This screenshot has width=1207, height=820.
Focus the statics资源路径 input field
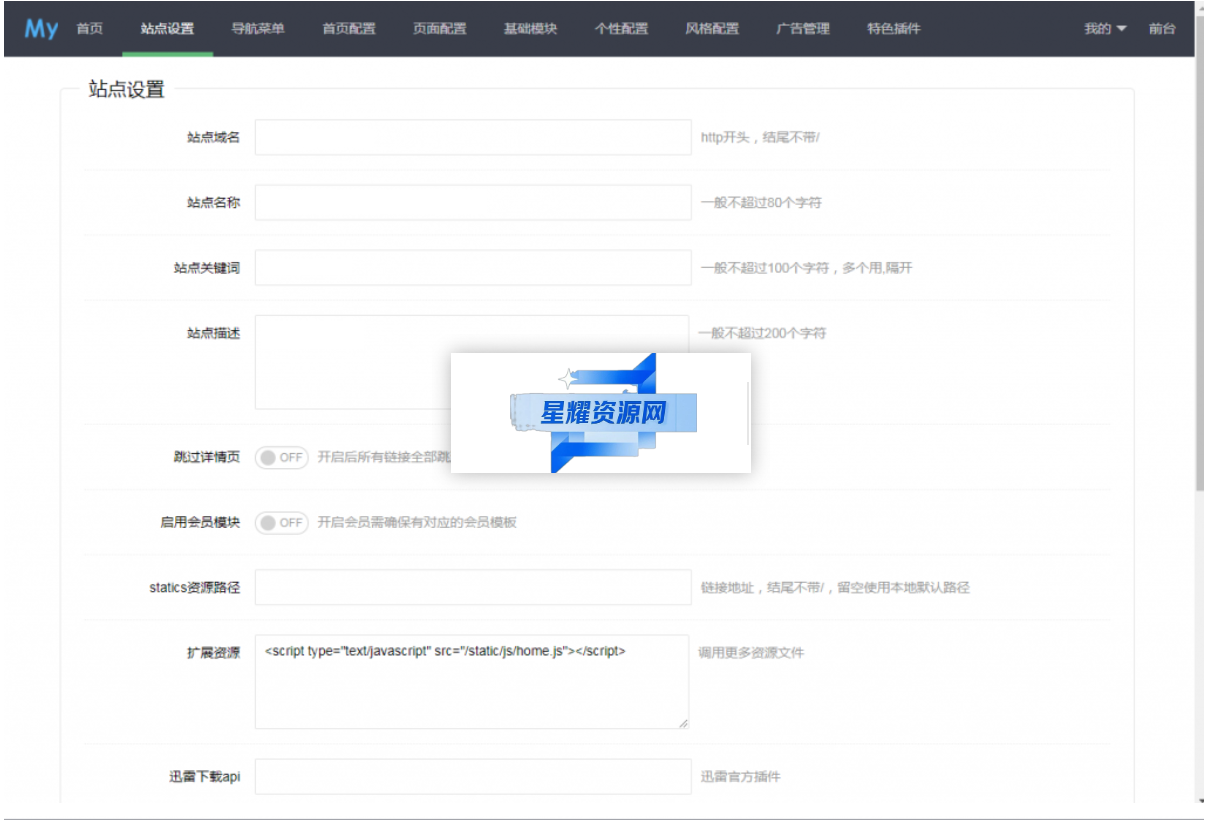click(x=473, y=587)
